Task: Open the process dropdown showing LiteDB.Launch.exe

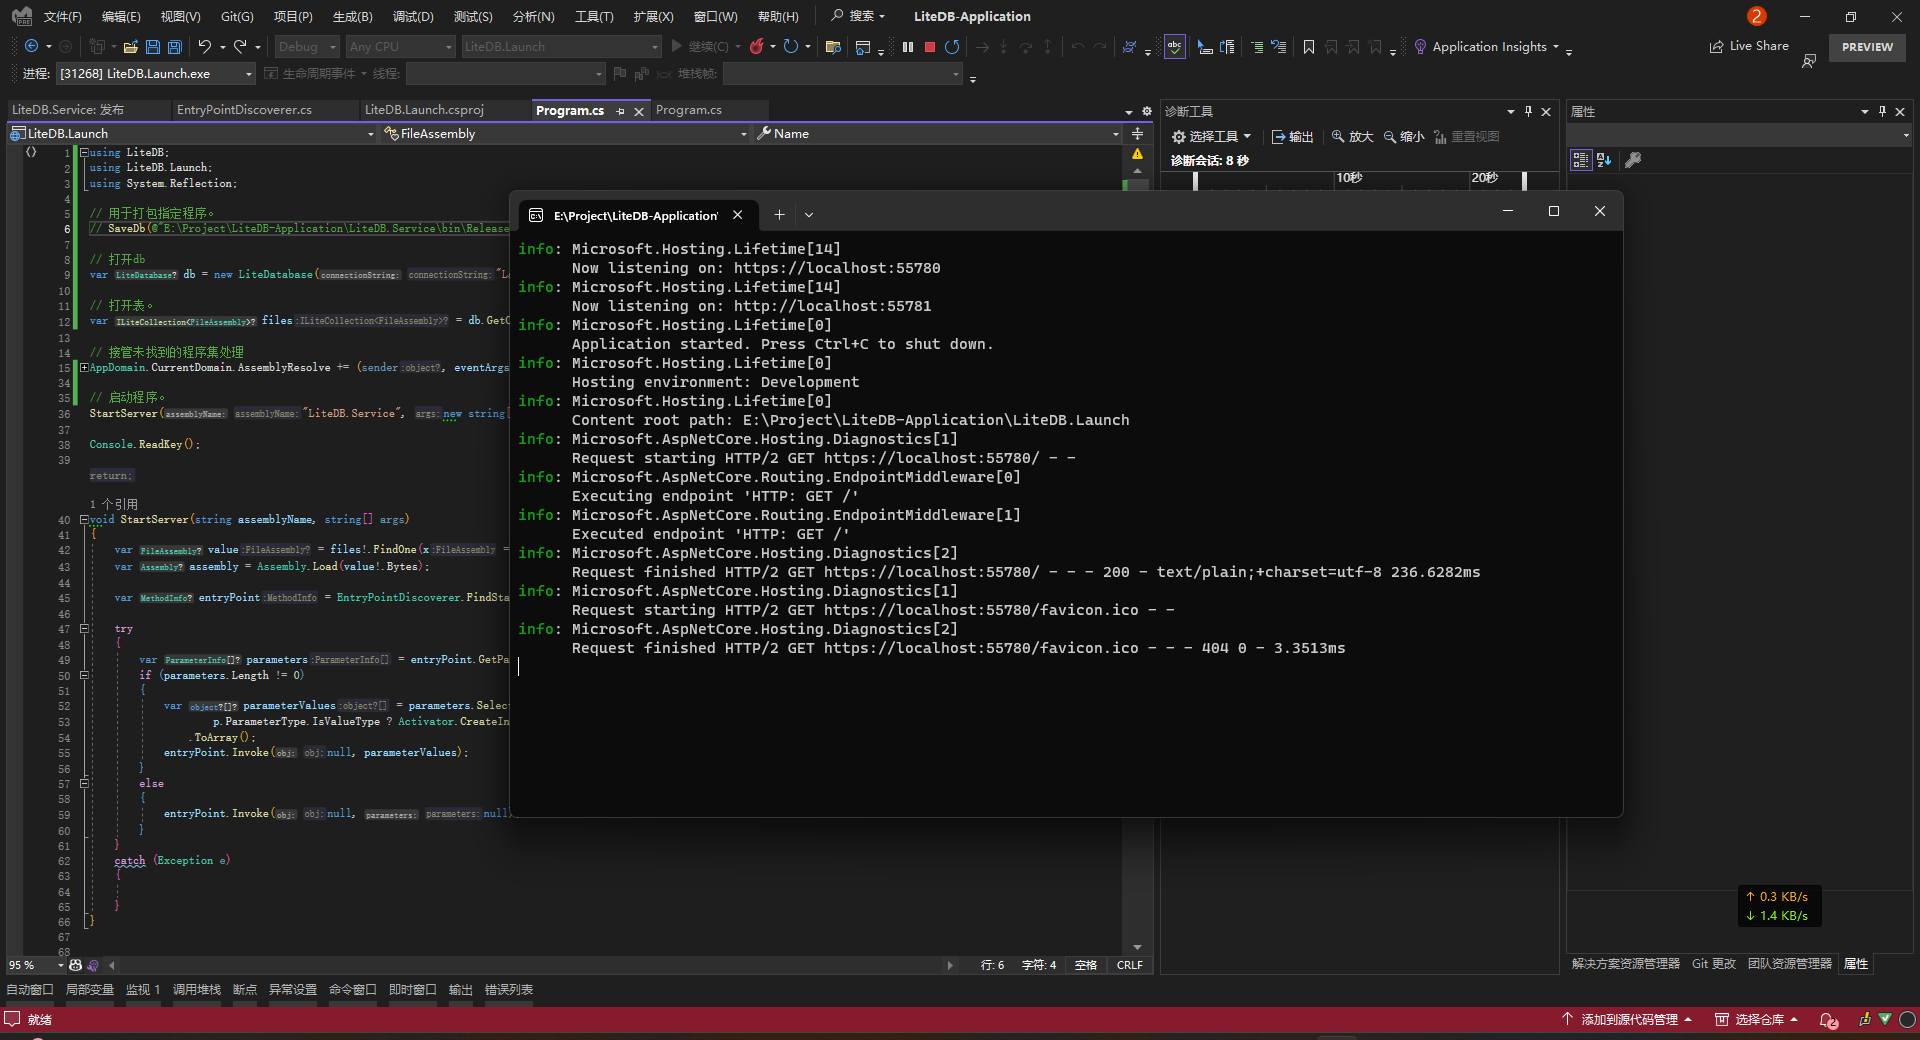Action: [249, 74]
